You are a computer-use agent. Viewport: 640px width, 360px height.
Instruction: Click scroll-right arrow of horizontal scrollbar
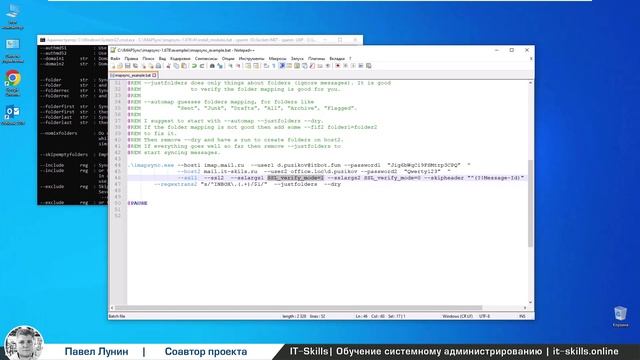point(525,308)
